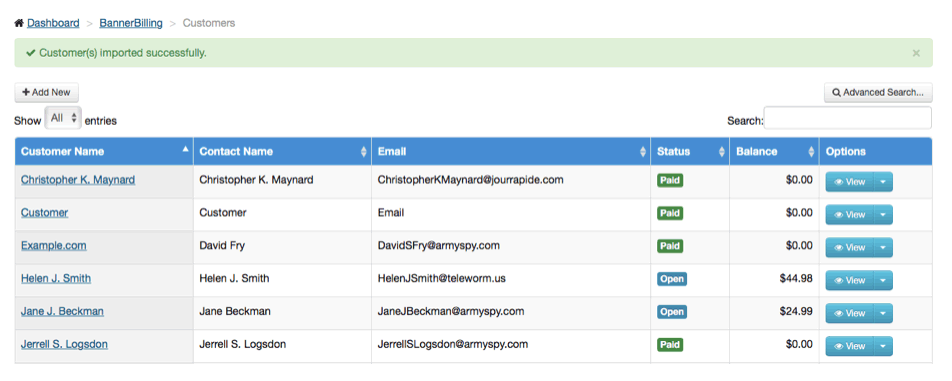Go to the BannerBilling breadcrumb
This screenshot has width=952, height=381.
point(131,23)
